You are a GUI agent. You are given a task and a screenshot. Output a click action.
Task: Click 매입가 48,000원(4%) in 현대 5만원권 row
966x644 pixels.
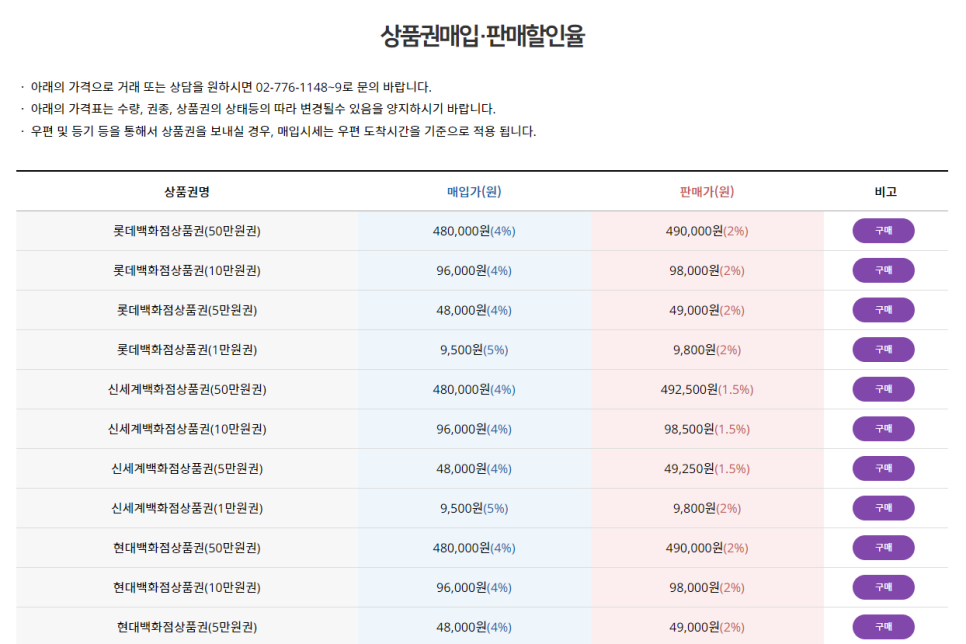474,627
